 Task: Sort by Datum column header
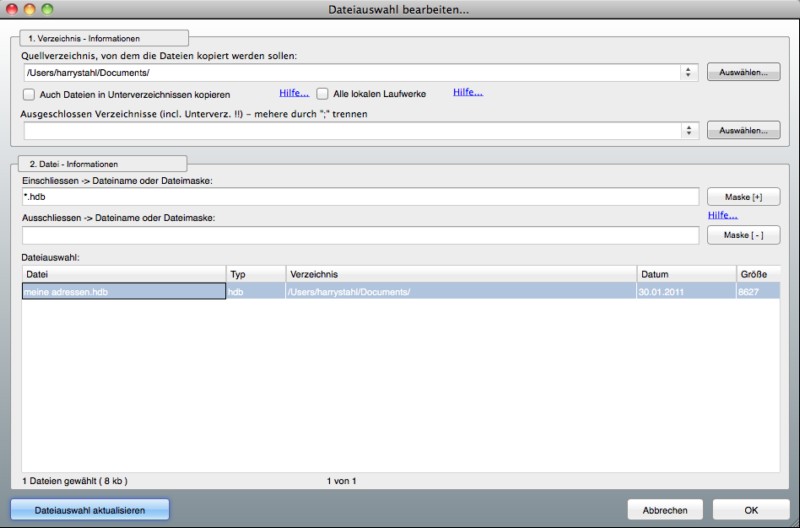[x=685, y=274]
